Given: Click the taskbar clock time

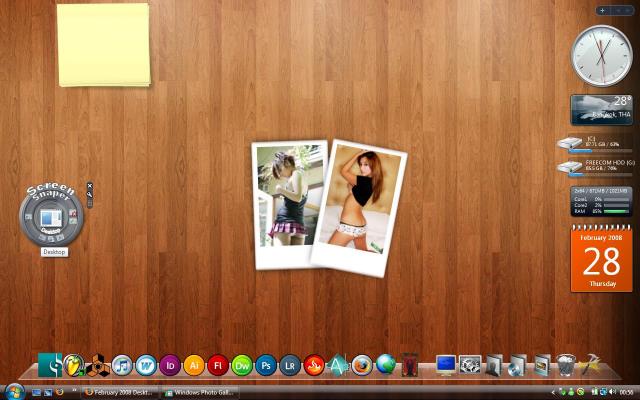Looking at the screenshot, I should [x=626, y=393].
